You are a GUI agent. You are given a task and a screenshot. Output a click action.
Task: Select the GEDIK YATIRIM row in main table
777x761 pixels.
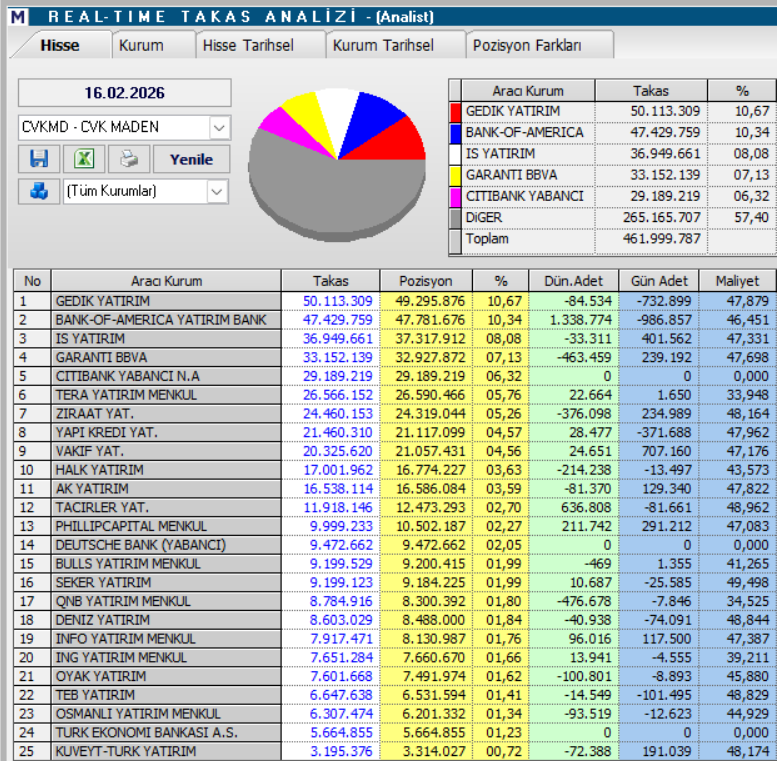pos(395,301)
